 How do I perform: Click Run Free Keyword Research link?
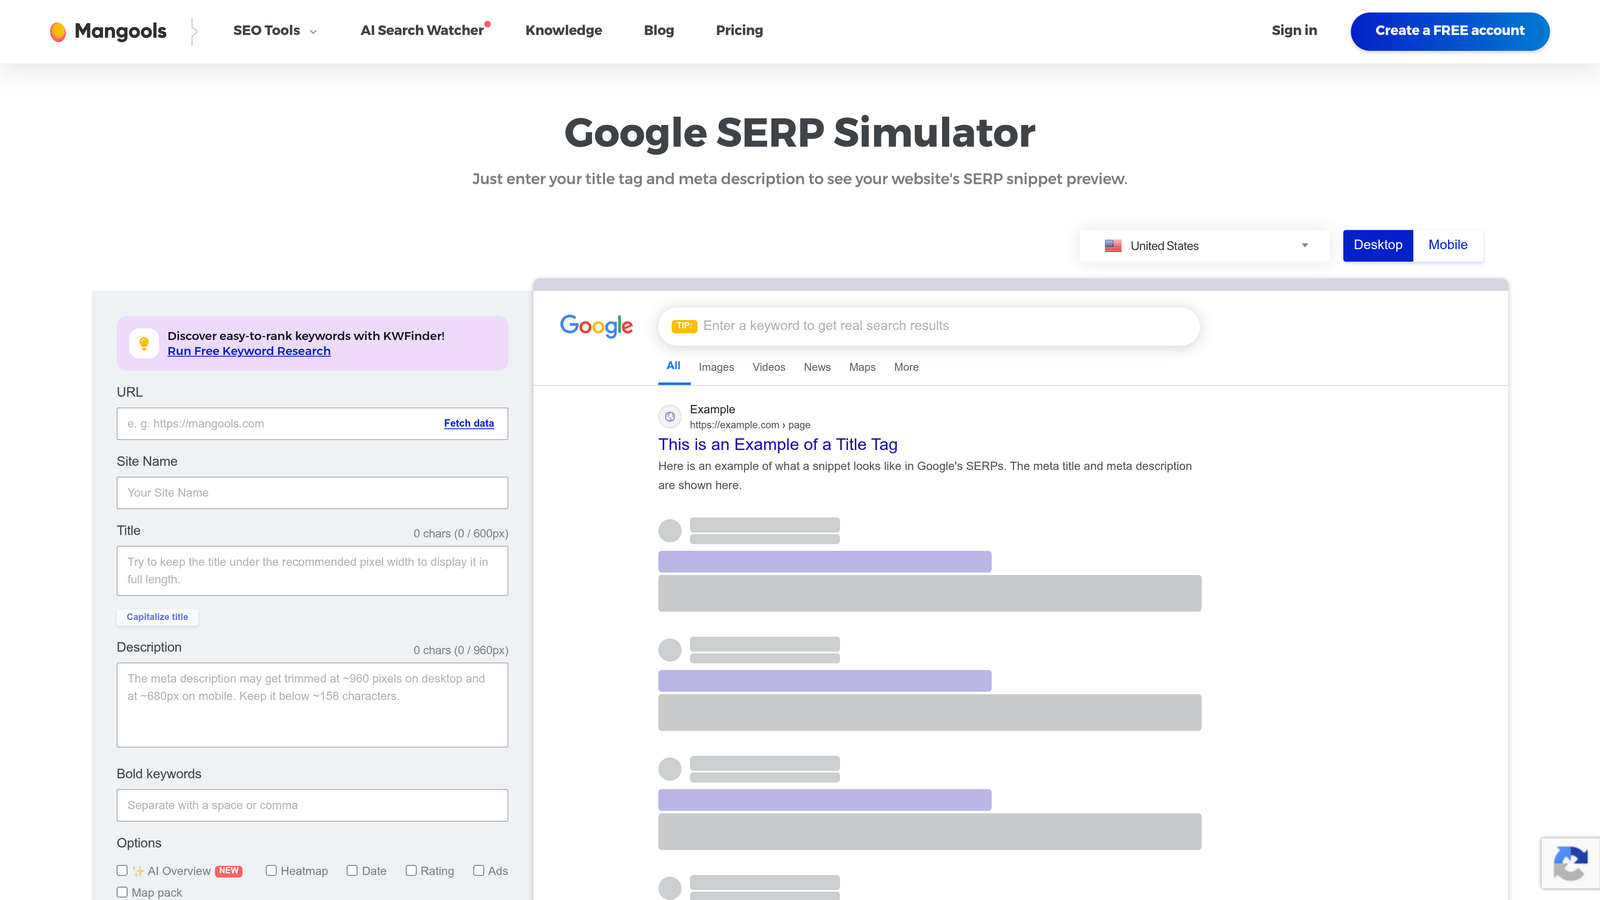pos(249,351)
